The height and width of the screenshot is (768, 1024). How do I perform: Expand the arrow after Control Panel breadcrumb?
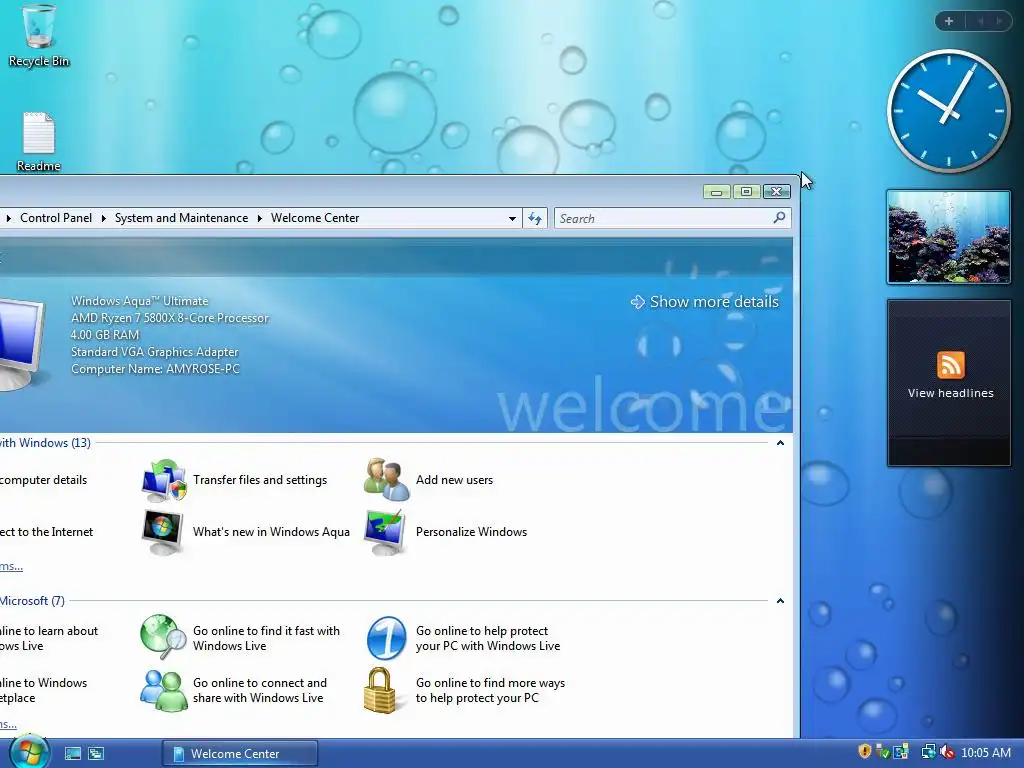point(103,218)
